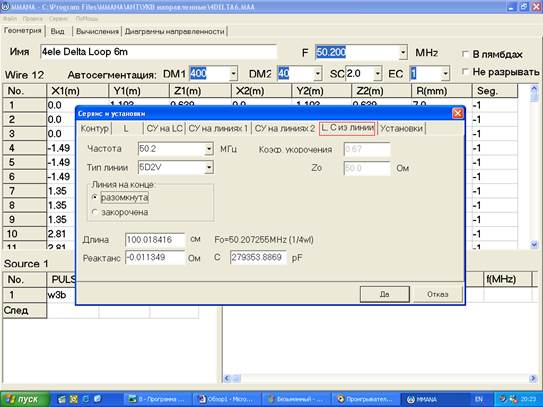Screen dimensions: 543x407
Task: Switch to the Вид tab
Action: click(57, 31)
